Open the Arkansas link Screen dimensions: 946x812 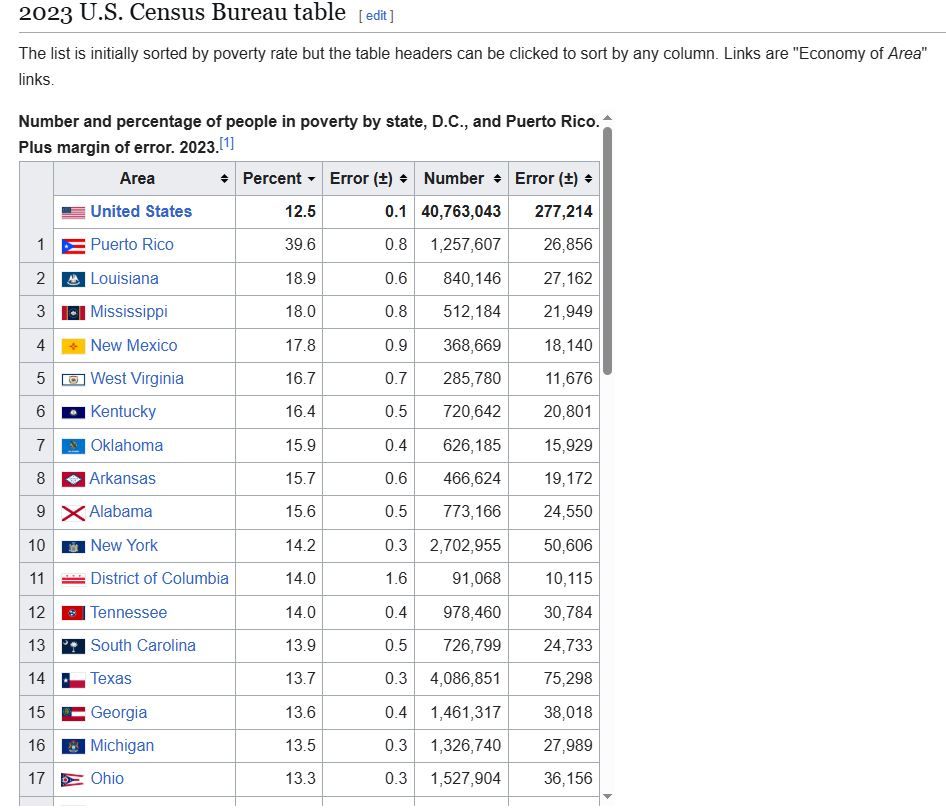122,479
